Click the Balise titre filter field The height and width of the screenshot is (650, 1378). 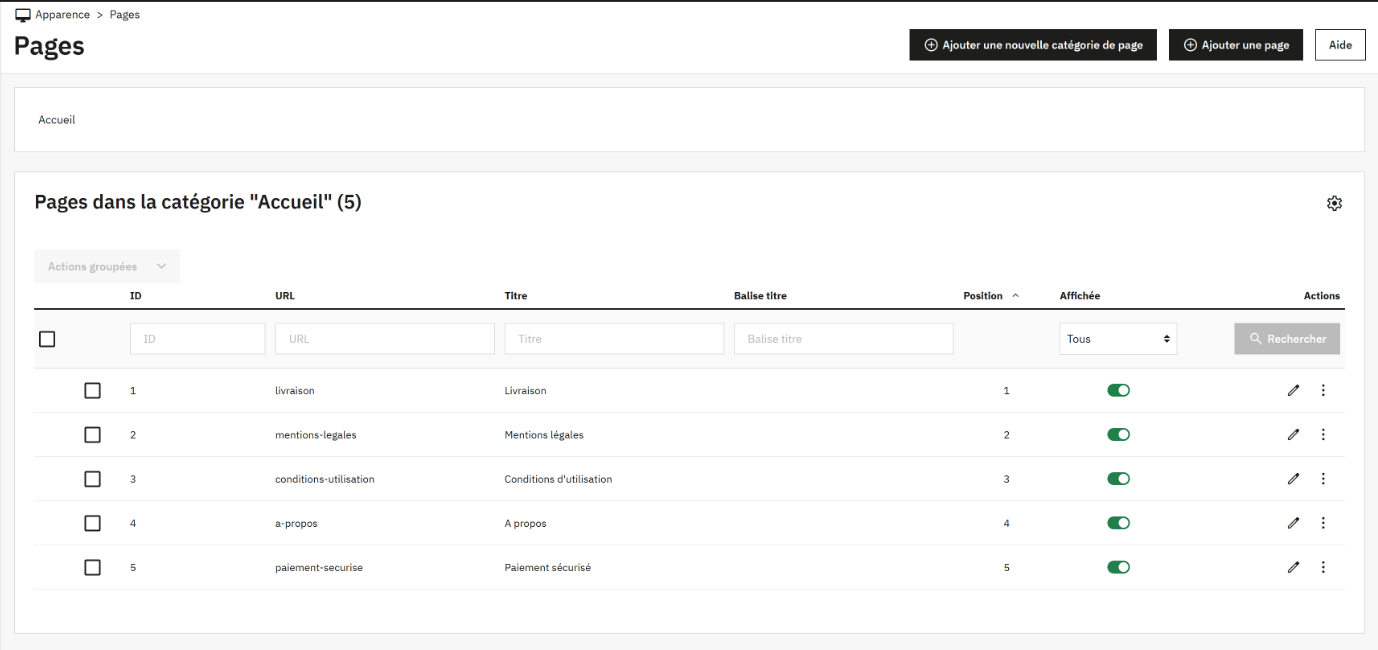point(844,339)
